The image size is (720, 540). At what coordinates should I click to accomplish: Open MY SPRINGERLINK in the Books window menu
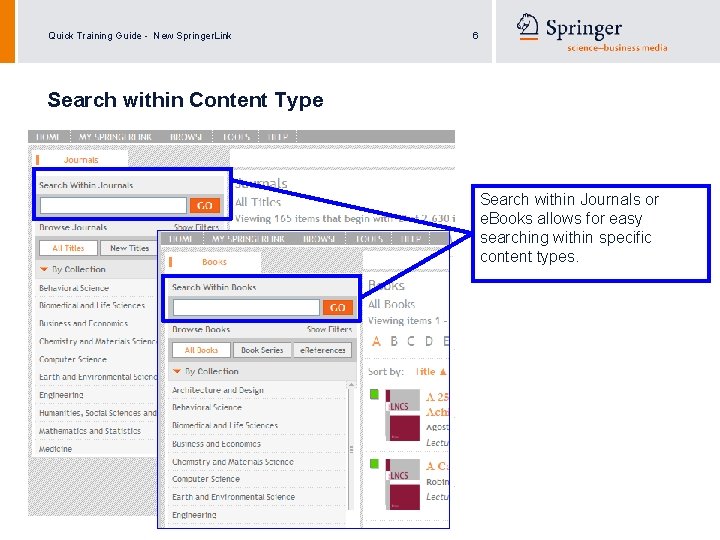point(248,239)
